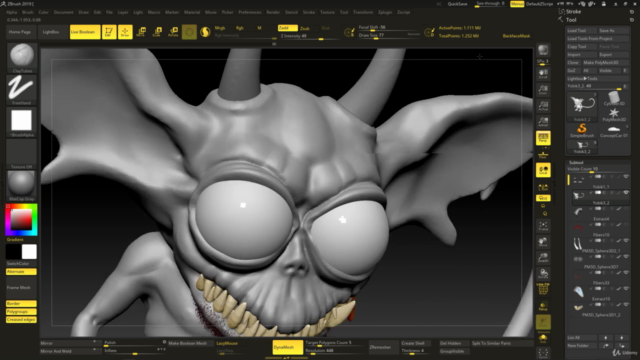Collapse the Tool palette header
The width and height of the screenshot is (640, 360).
pyautogui.click(x=571, y=20)
